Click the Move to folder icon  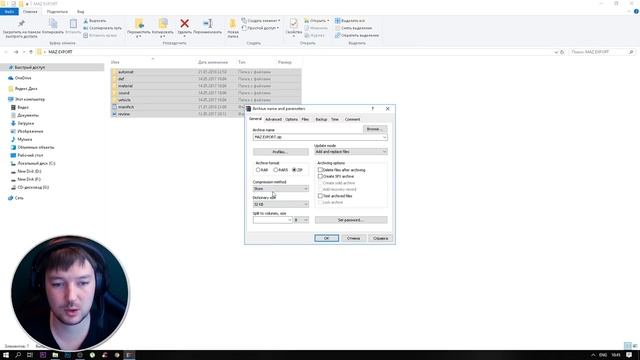pyautogui.click(x=139, y=24)
